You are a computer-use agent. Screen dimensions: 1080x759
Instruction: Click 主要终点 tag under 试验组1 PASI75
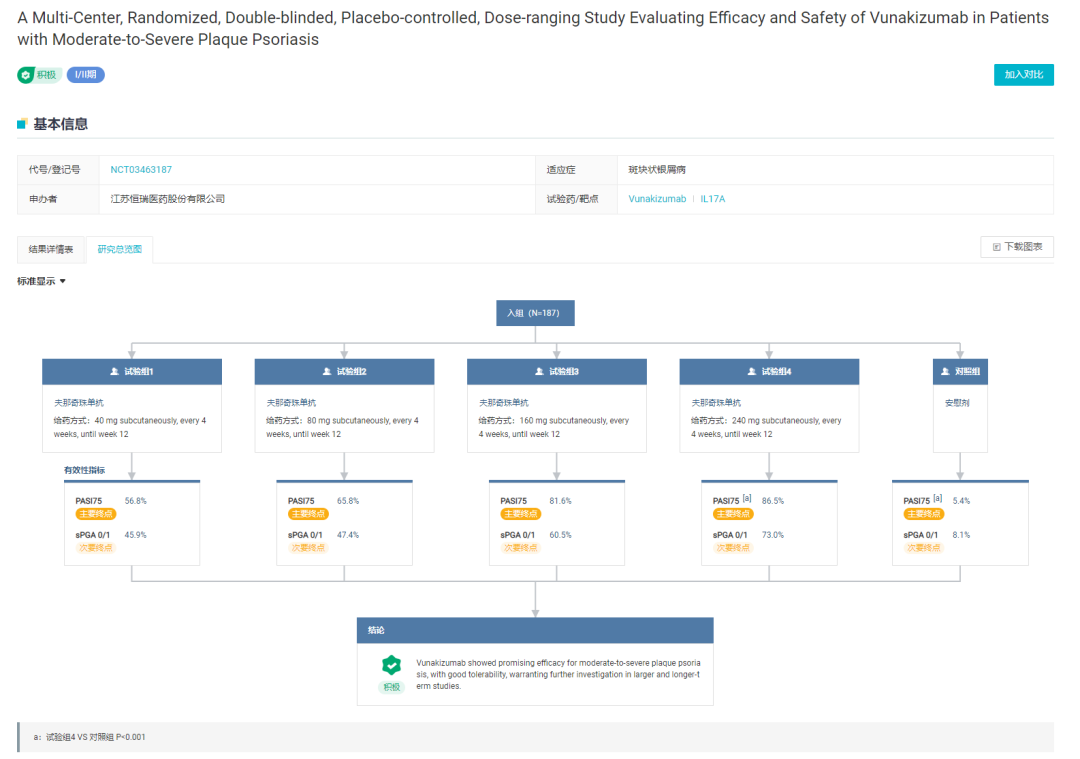pyautogui.click(x=96, y=514)
